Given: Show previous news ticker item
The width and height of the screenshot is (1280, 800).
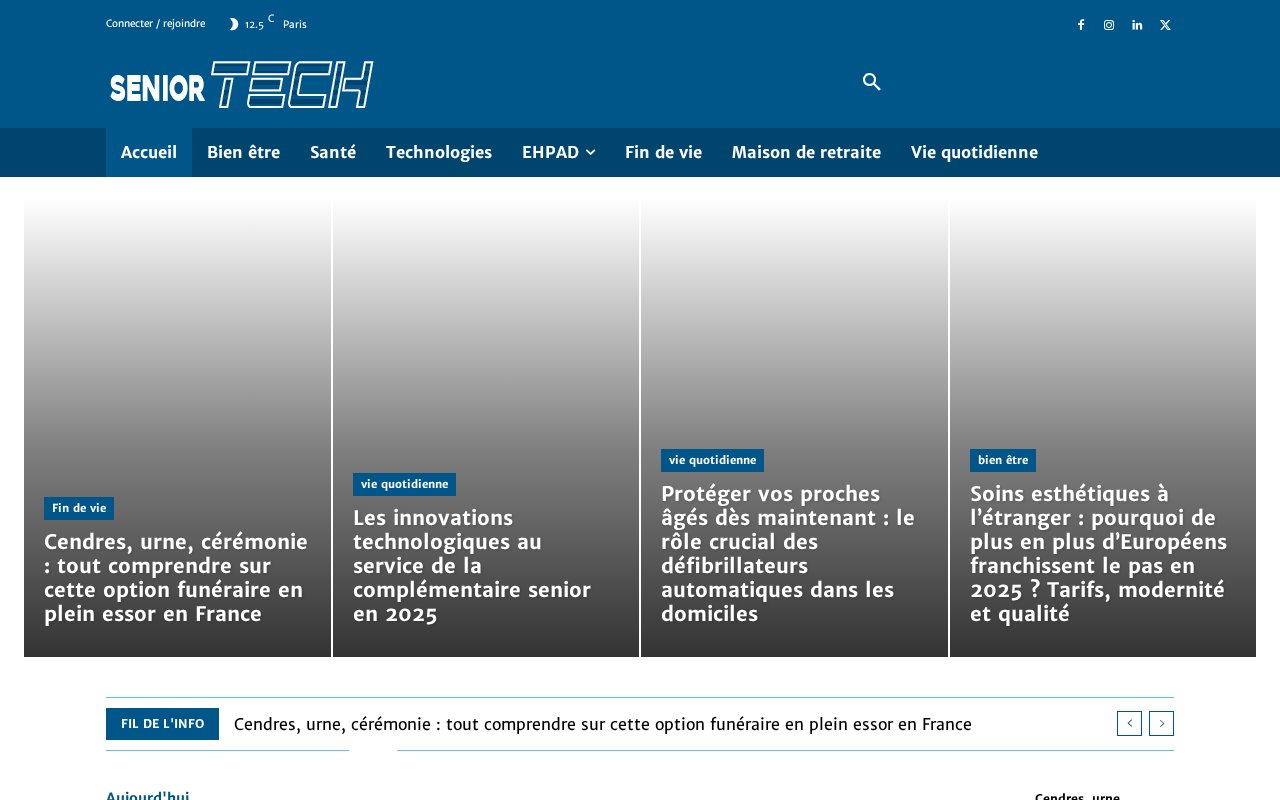Looking at the screenshot, I should coord(1129,723).
